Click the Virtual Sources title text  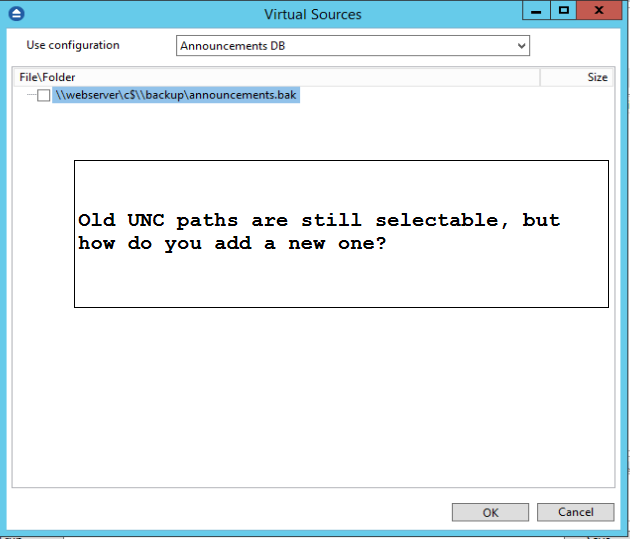coord(313,14)
